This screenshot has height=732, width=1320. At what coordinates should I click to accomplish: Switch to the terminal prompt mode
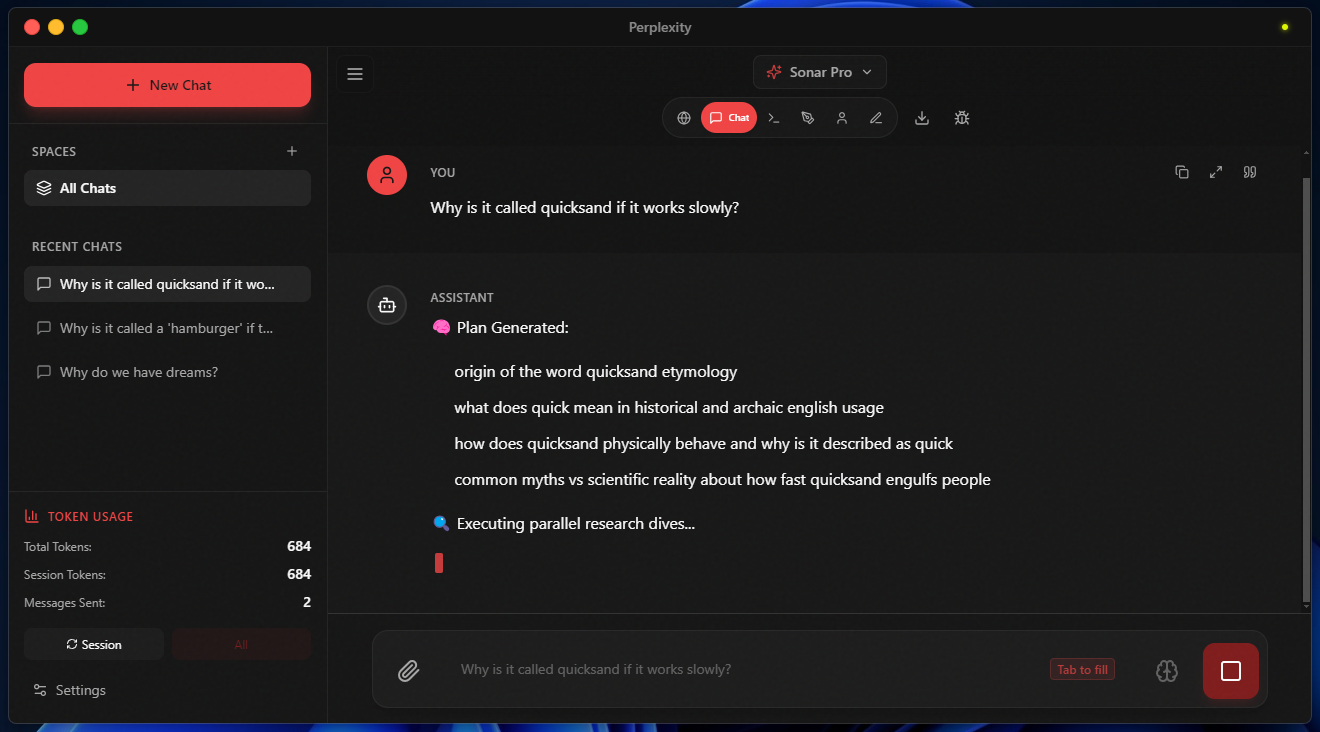(x=774, y=118)
